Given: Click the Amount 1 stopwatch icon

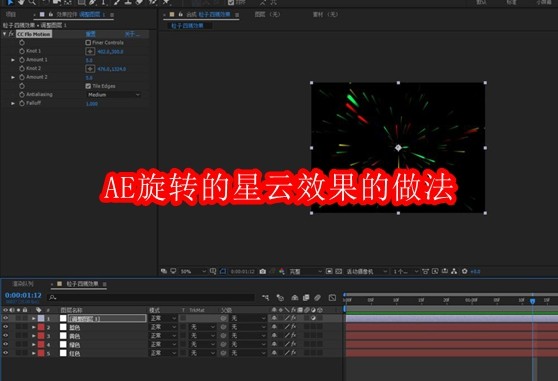Looking at the screenshot, I should (x=22, y=60).
